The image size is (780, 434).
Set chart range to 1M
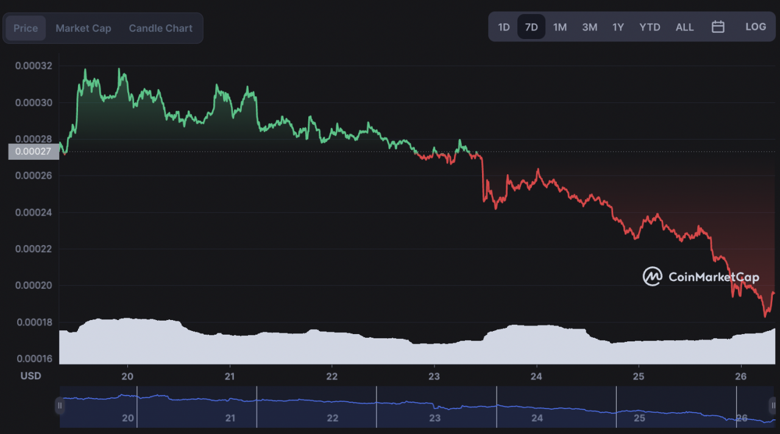point(560,27)
